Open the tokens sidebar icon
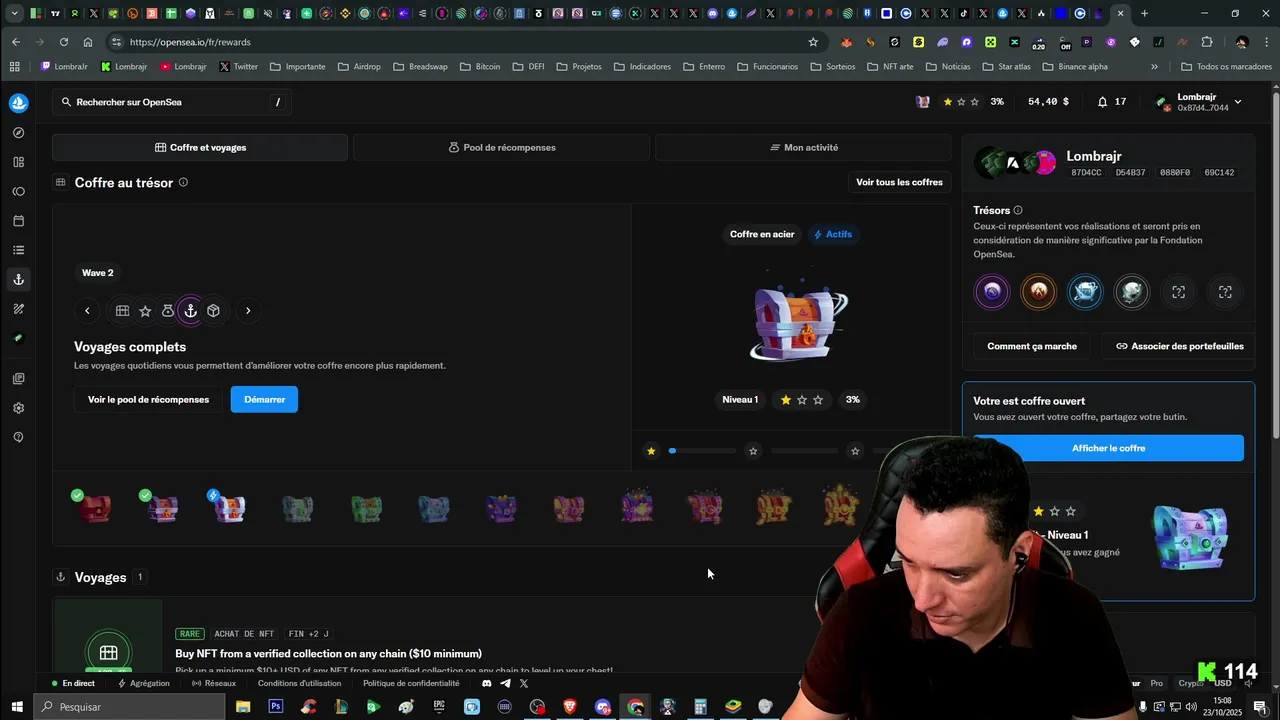Image resolution: width=1280 pixels, height=720 pixels. (18, 191)
